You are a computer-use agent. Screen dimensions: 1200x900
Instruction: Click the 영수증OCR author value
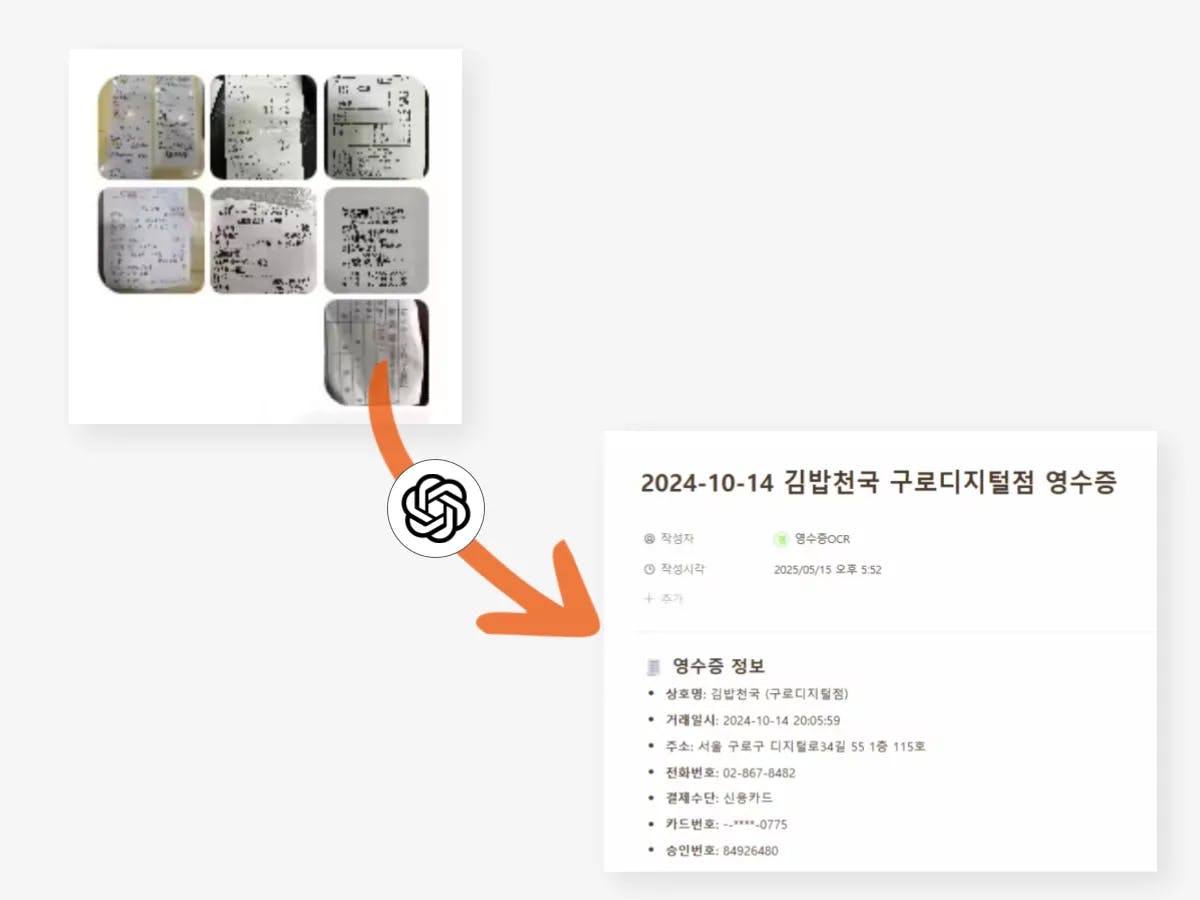click(x=822, y=539)
